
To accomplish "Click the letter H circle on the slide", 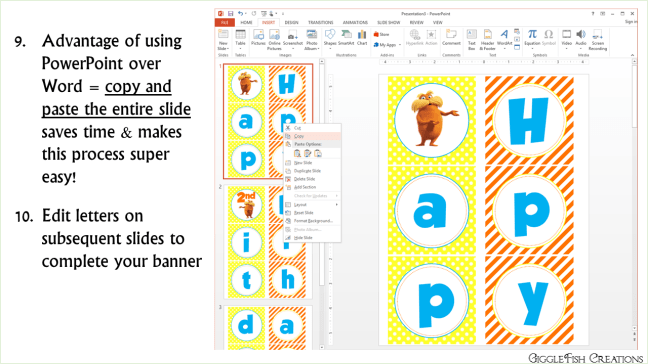I will click(529, 121).
